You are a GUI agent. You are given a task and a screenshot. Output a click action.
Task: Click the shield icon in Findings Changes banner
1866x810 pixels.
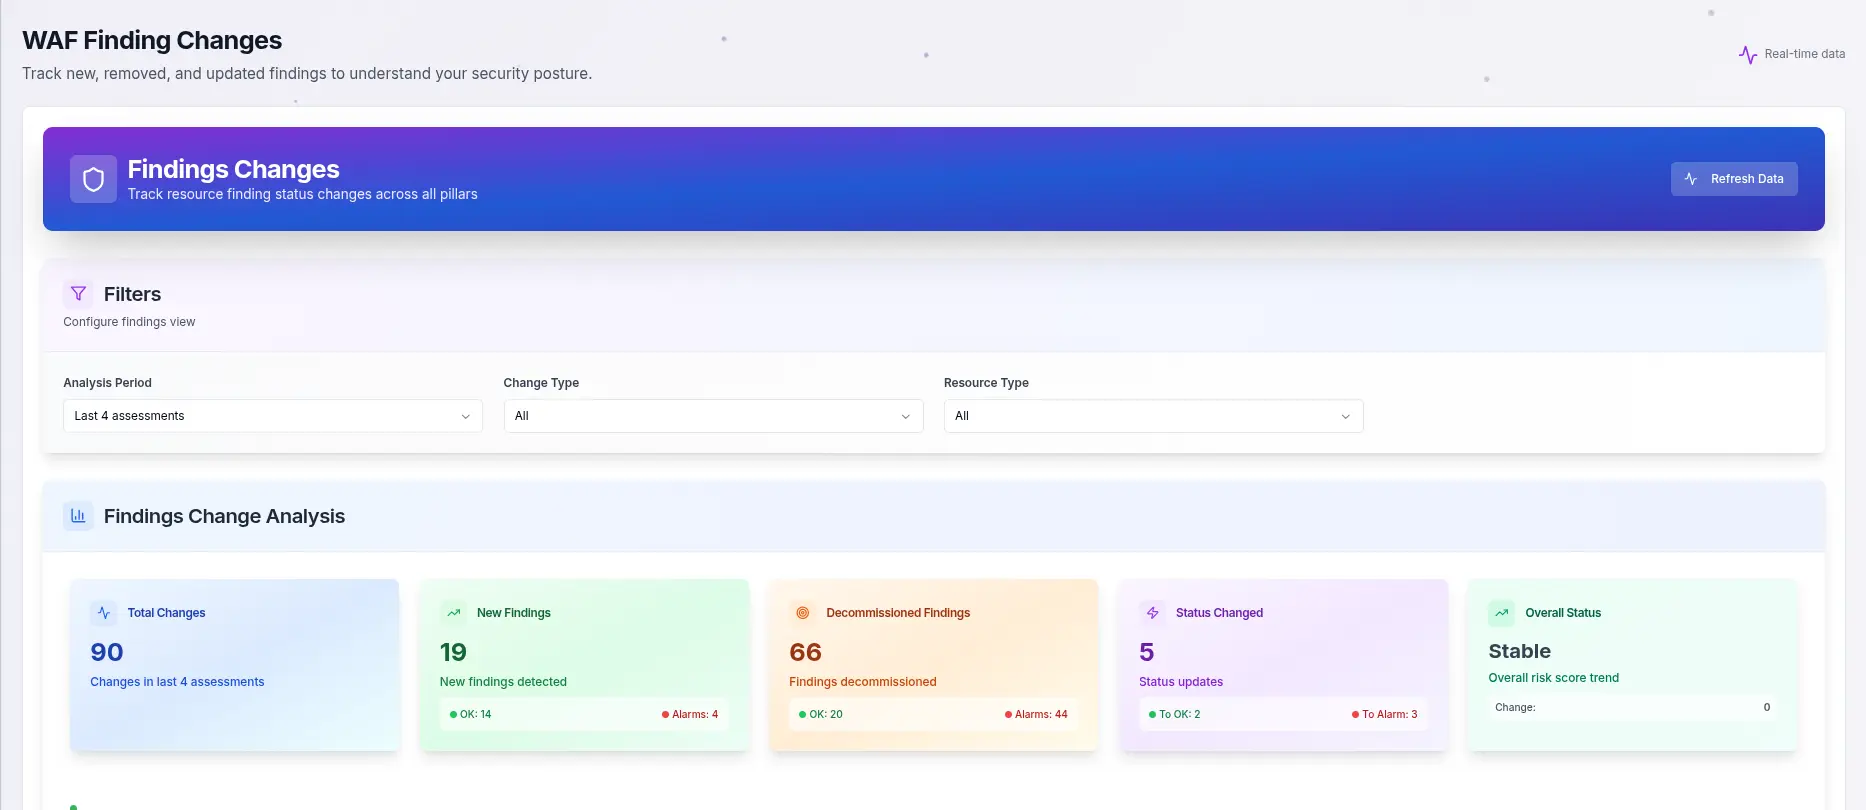93,179
